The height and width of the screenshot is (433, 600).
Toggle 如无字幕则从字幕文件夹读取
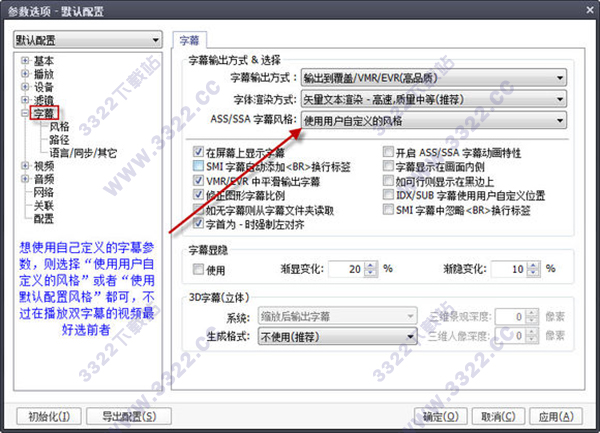click(x=198, y=209)
